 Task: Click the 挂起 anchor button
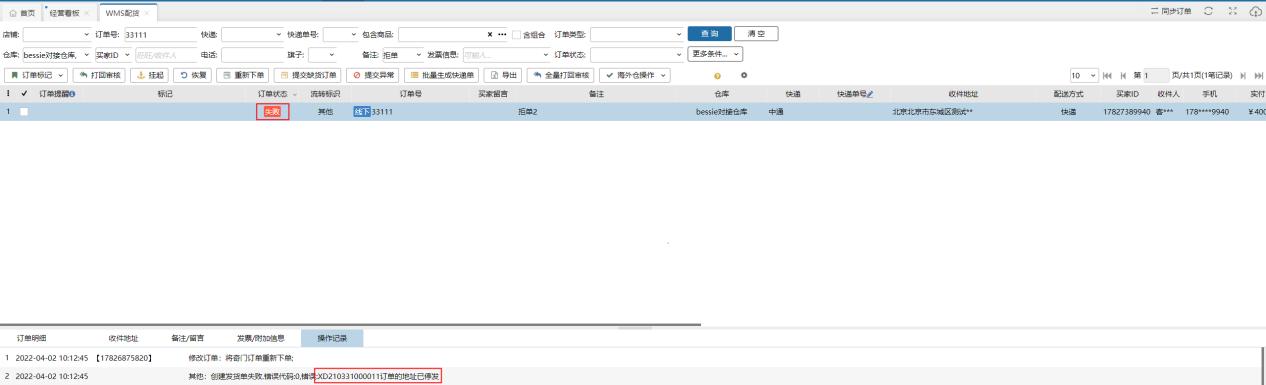click(149, 75)
